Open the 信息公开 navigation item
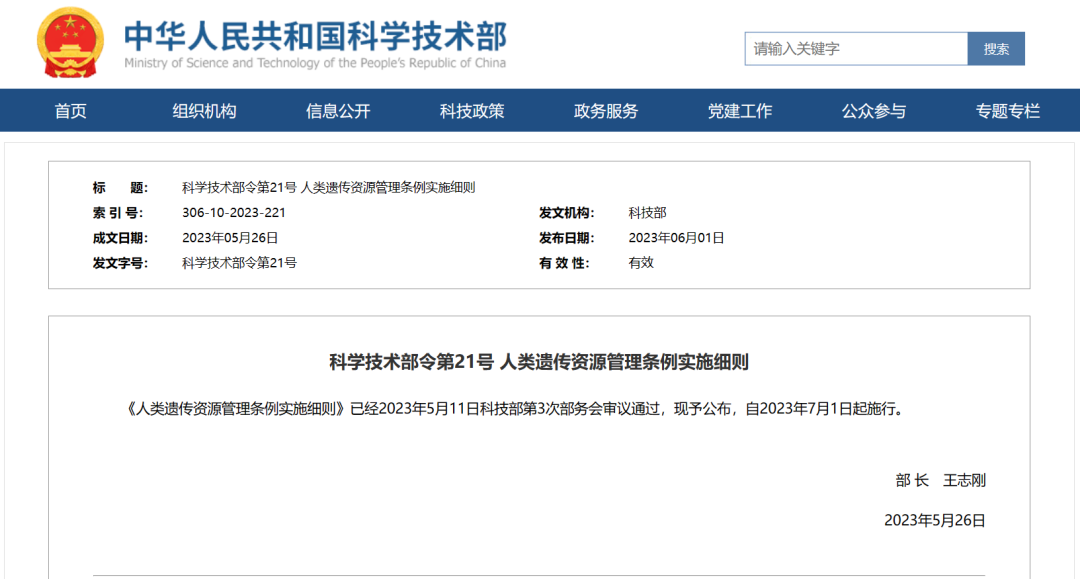 (338, 111)
